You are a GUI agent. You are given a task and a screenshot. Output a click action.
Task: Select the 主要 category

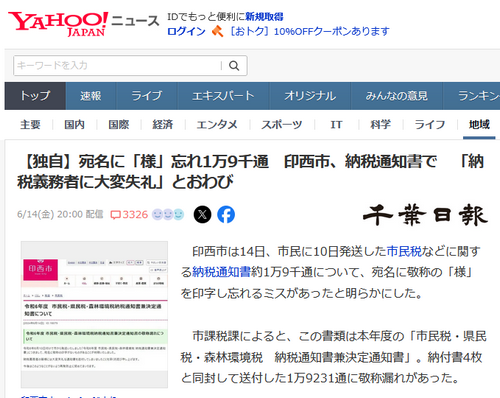(x=30, y=125)
